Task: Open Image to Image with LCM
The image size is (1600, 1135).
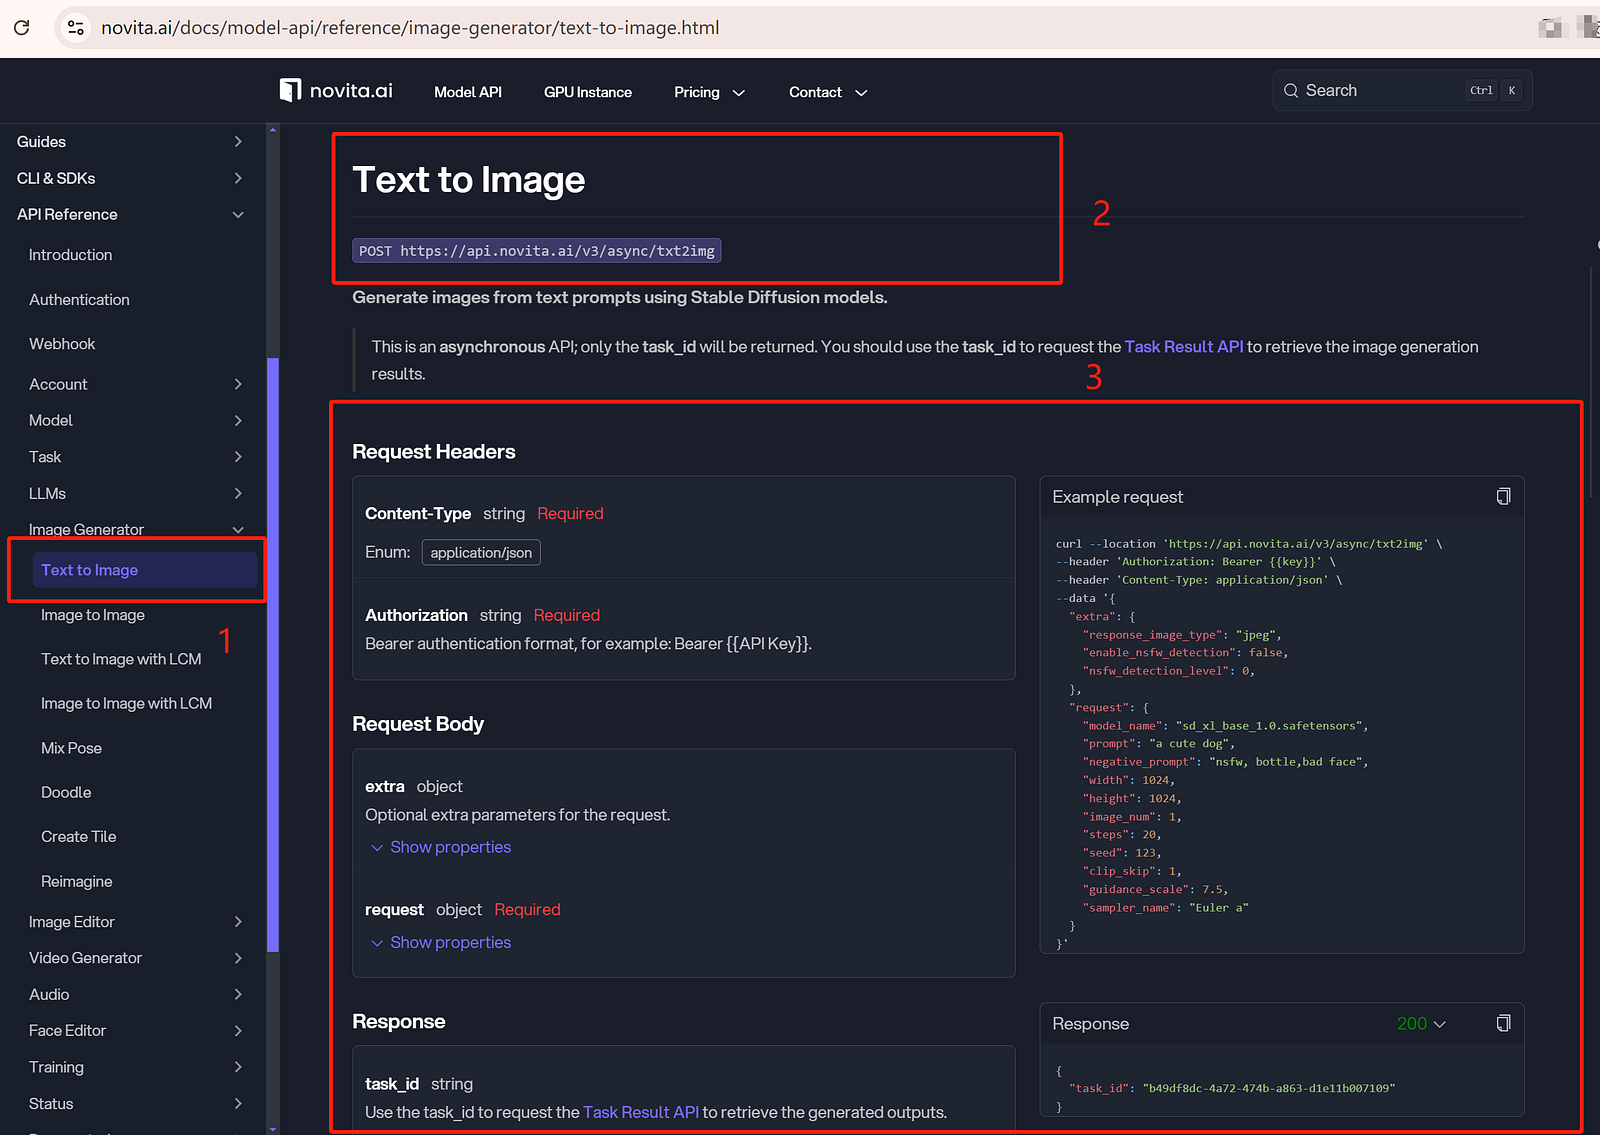Action: [x=126, y=704]
